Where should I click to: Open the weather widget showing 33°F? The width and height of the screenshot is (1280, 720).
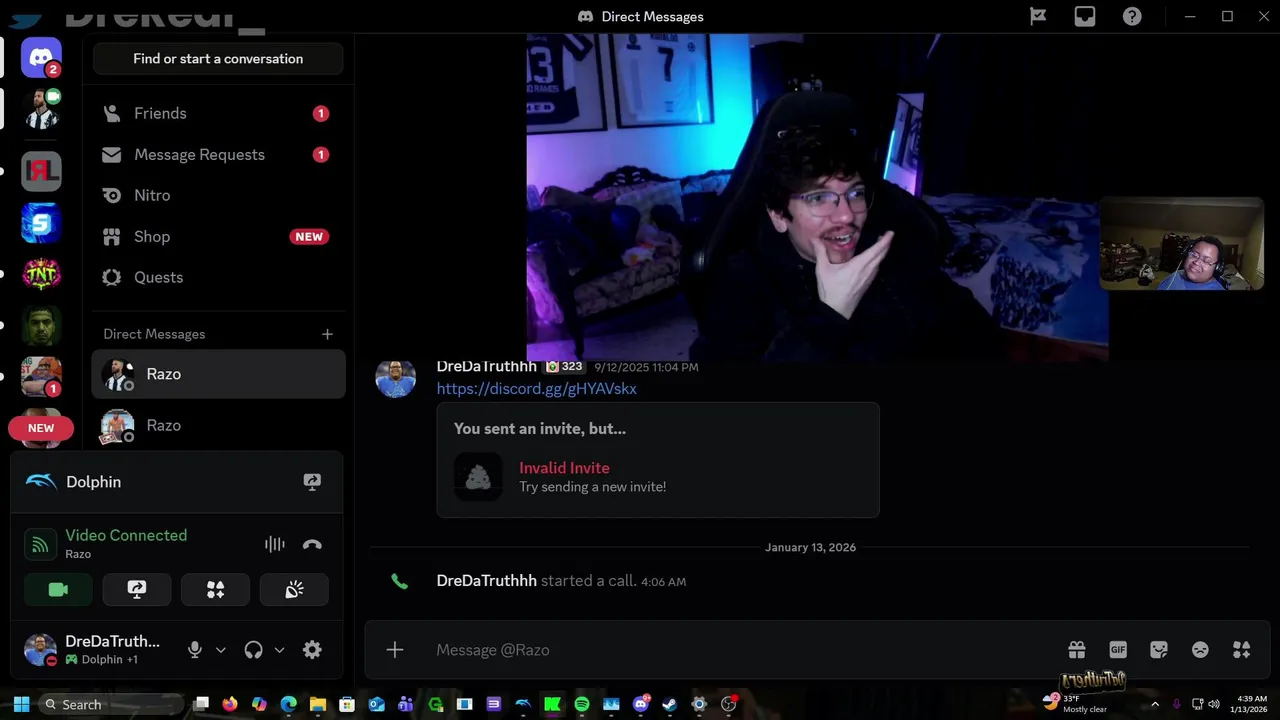pyautogui.click(x=1075, y=703)
